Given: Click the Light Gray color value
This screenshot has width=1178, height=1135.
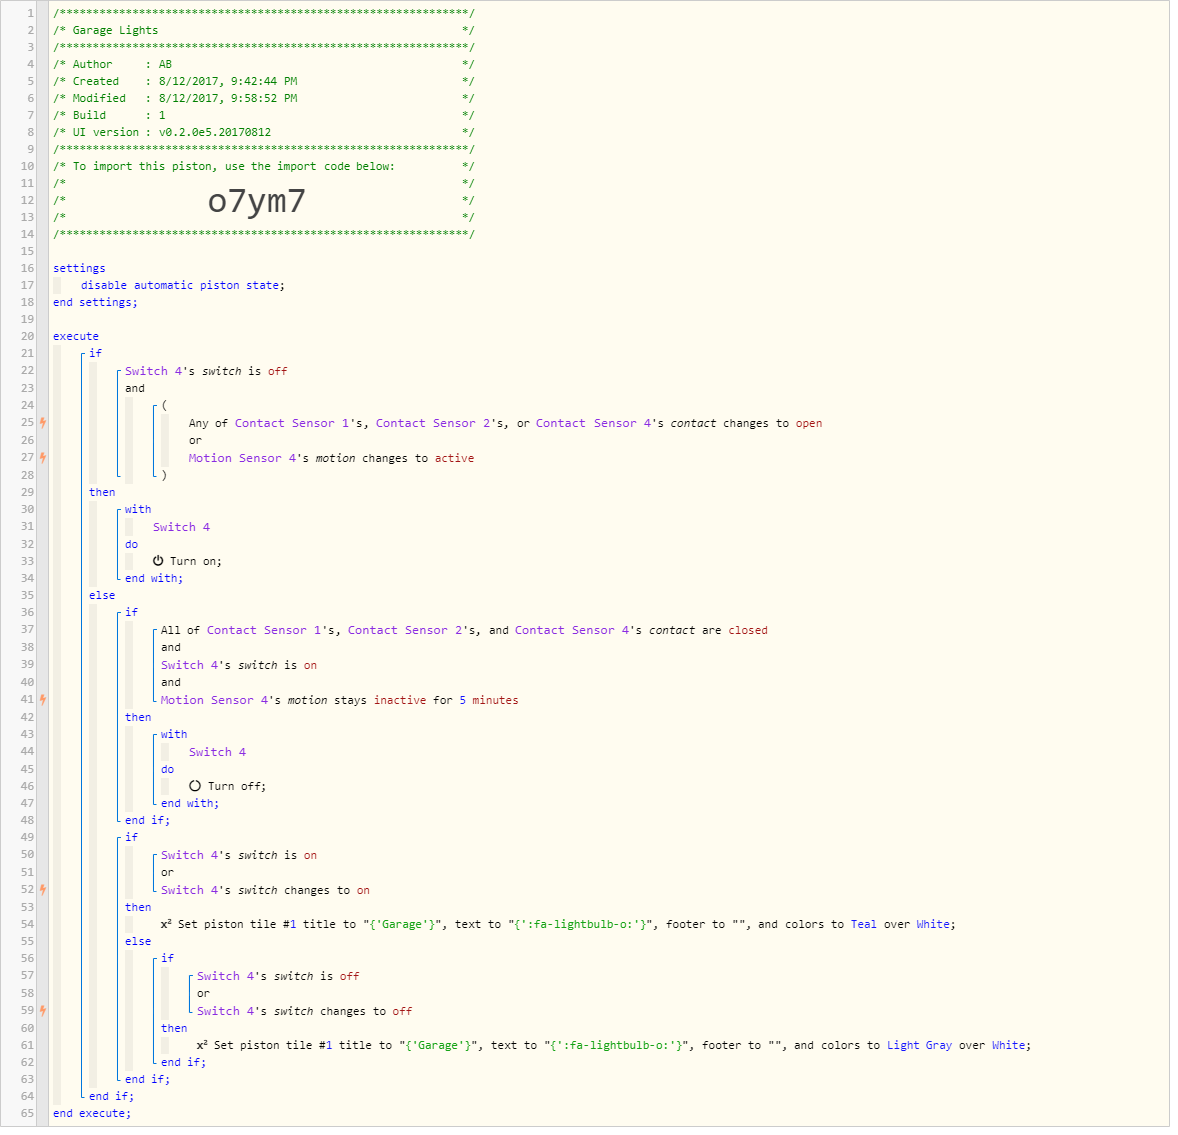Looking at the screenshot, I should coord(919,1048).
